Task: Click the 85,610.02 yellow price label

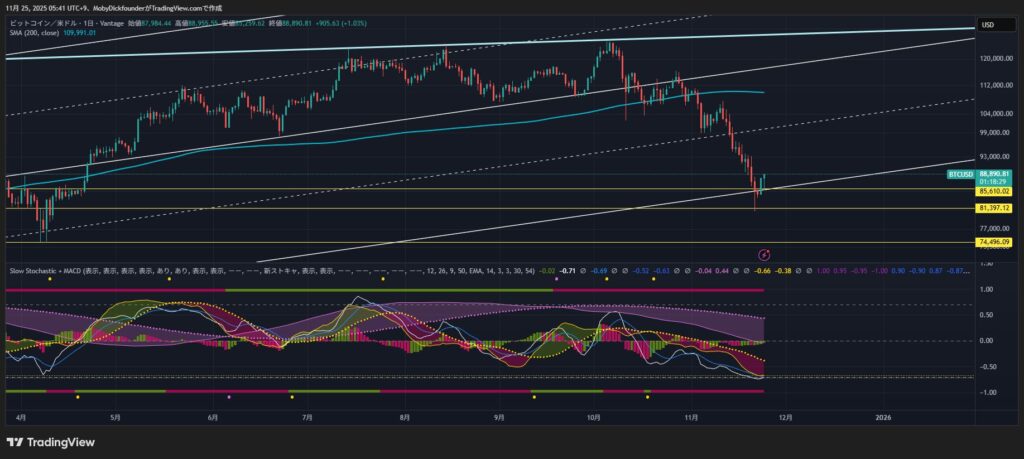Action: pos(992,190)
